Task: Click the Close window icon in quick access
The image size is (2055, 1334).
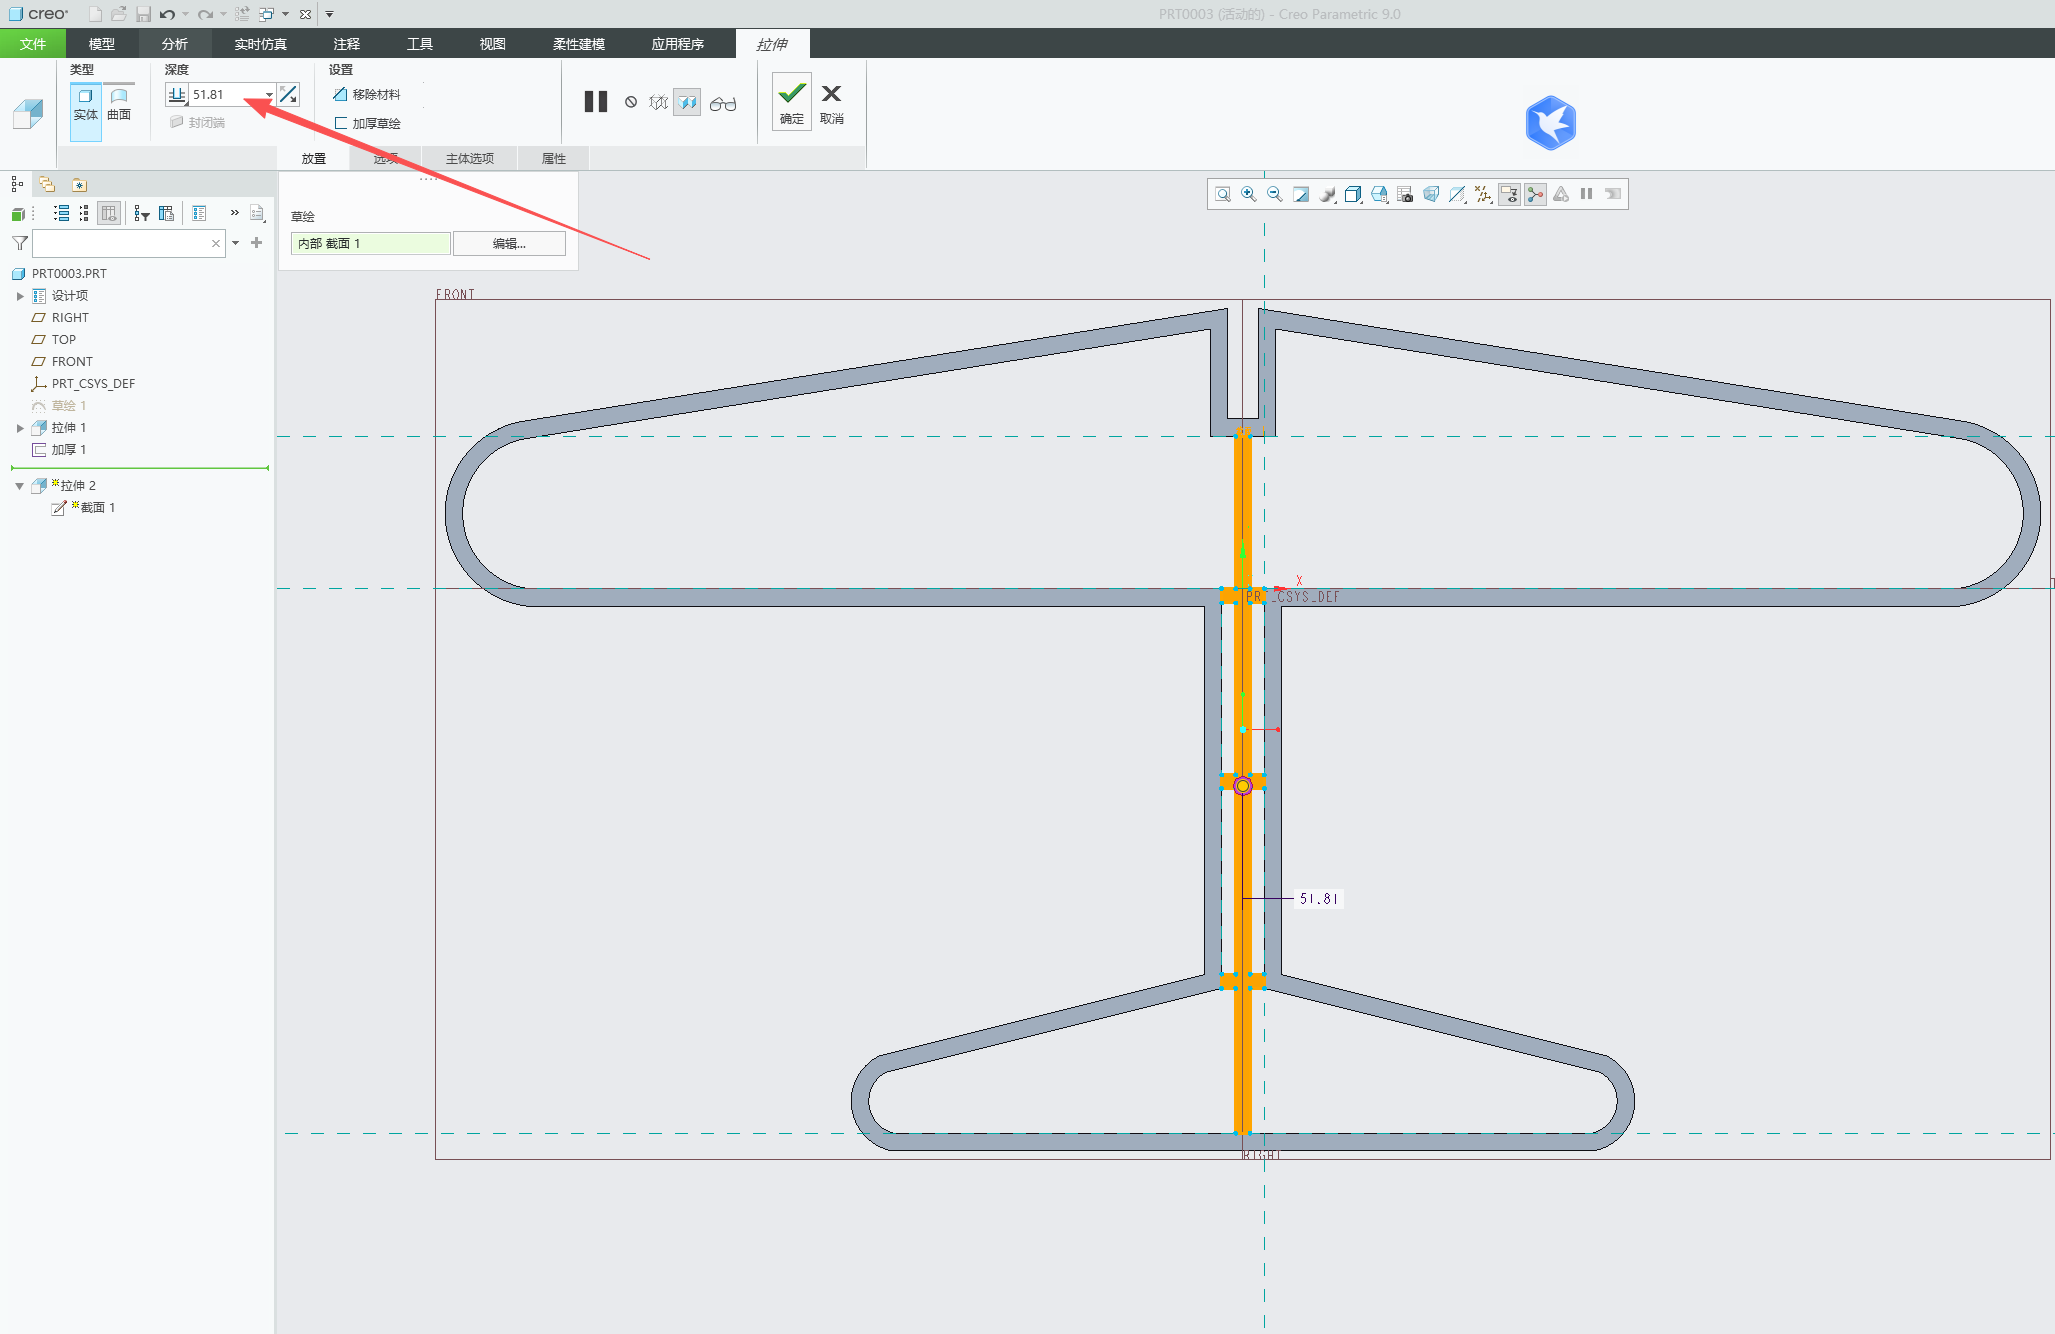Action: coord(305,14)
